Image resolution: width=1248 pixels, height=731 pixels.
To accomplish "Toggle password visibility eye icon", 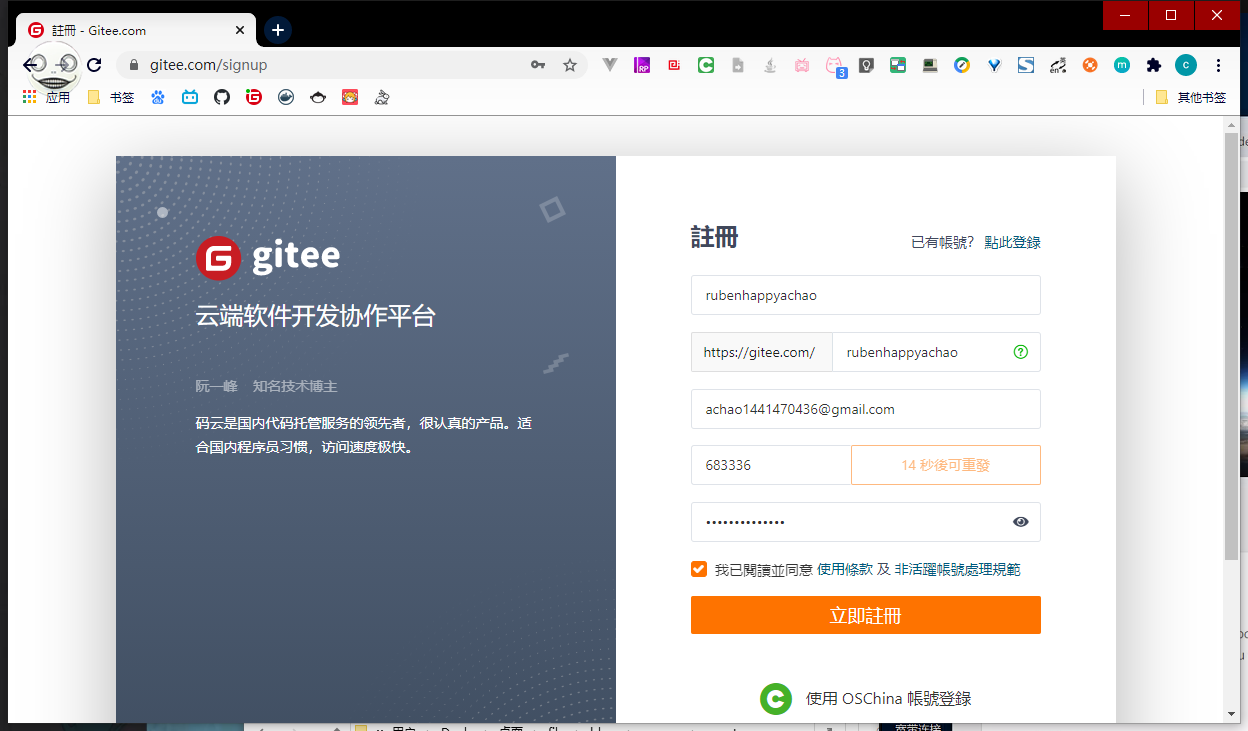I will coord(1020,522).
